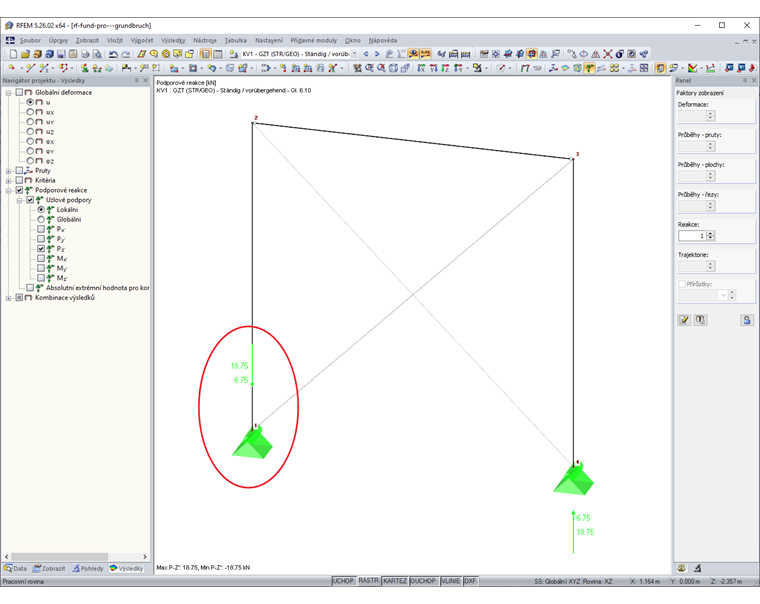Screen dimensions: 760x604
Task: Toggle the KARTEZ status bar button
Action: [395, 581]
